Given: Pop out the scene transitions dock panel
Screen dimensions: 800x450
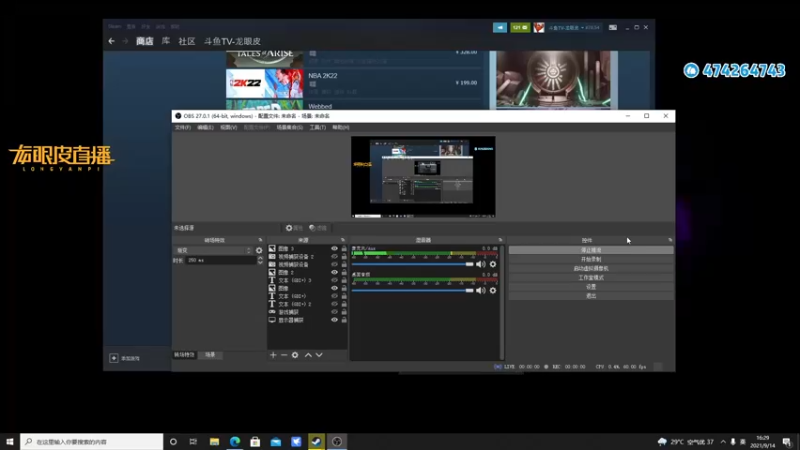Looking at the screenshot, I should 260,240.
